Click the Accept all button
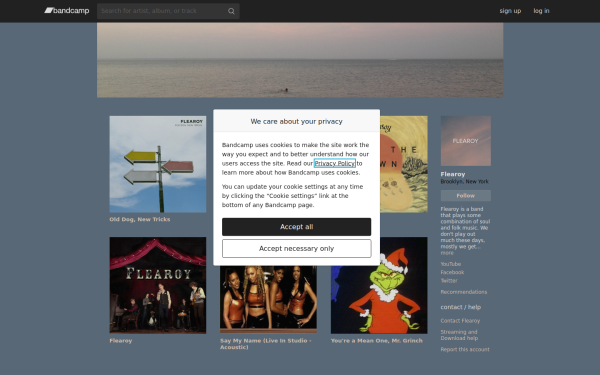 (297, 227)
